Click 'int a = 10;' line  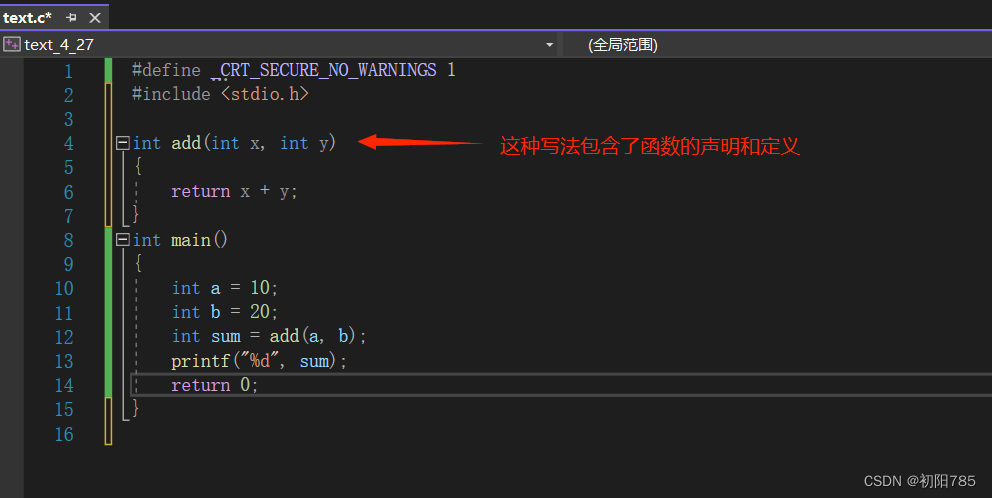click(x=225, y=288)
